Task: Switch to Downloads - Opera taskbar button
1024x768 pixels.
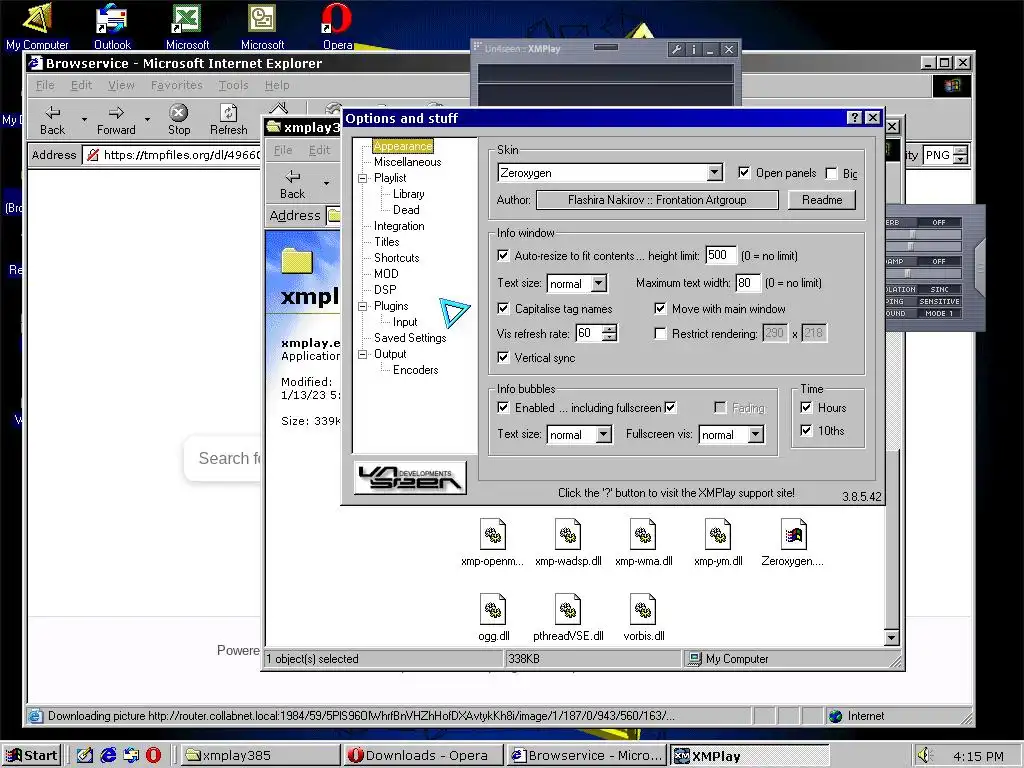Action: click(423, 755)
